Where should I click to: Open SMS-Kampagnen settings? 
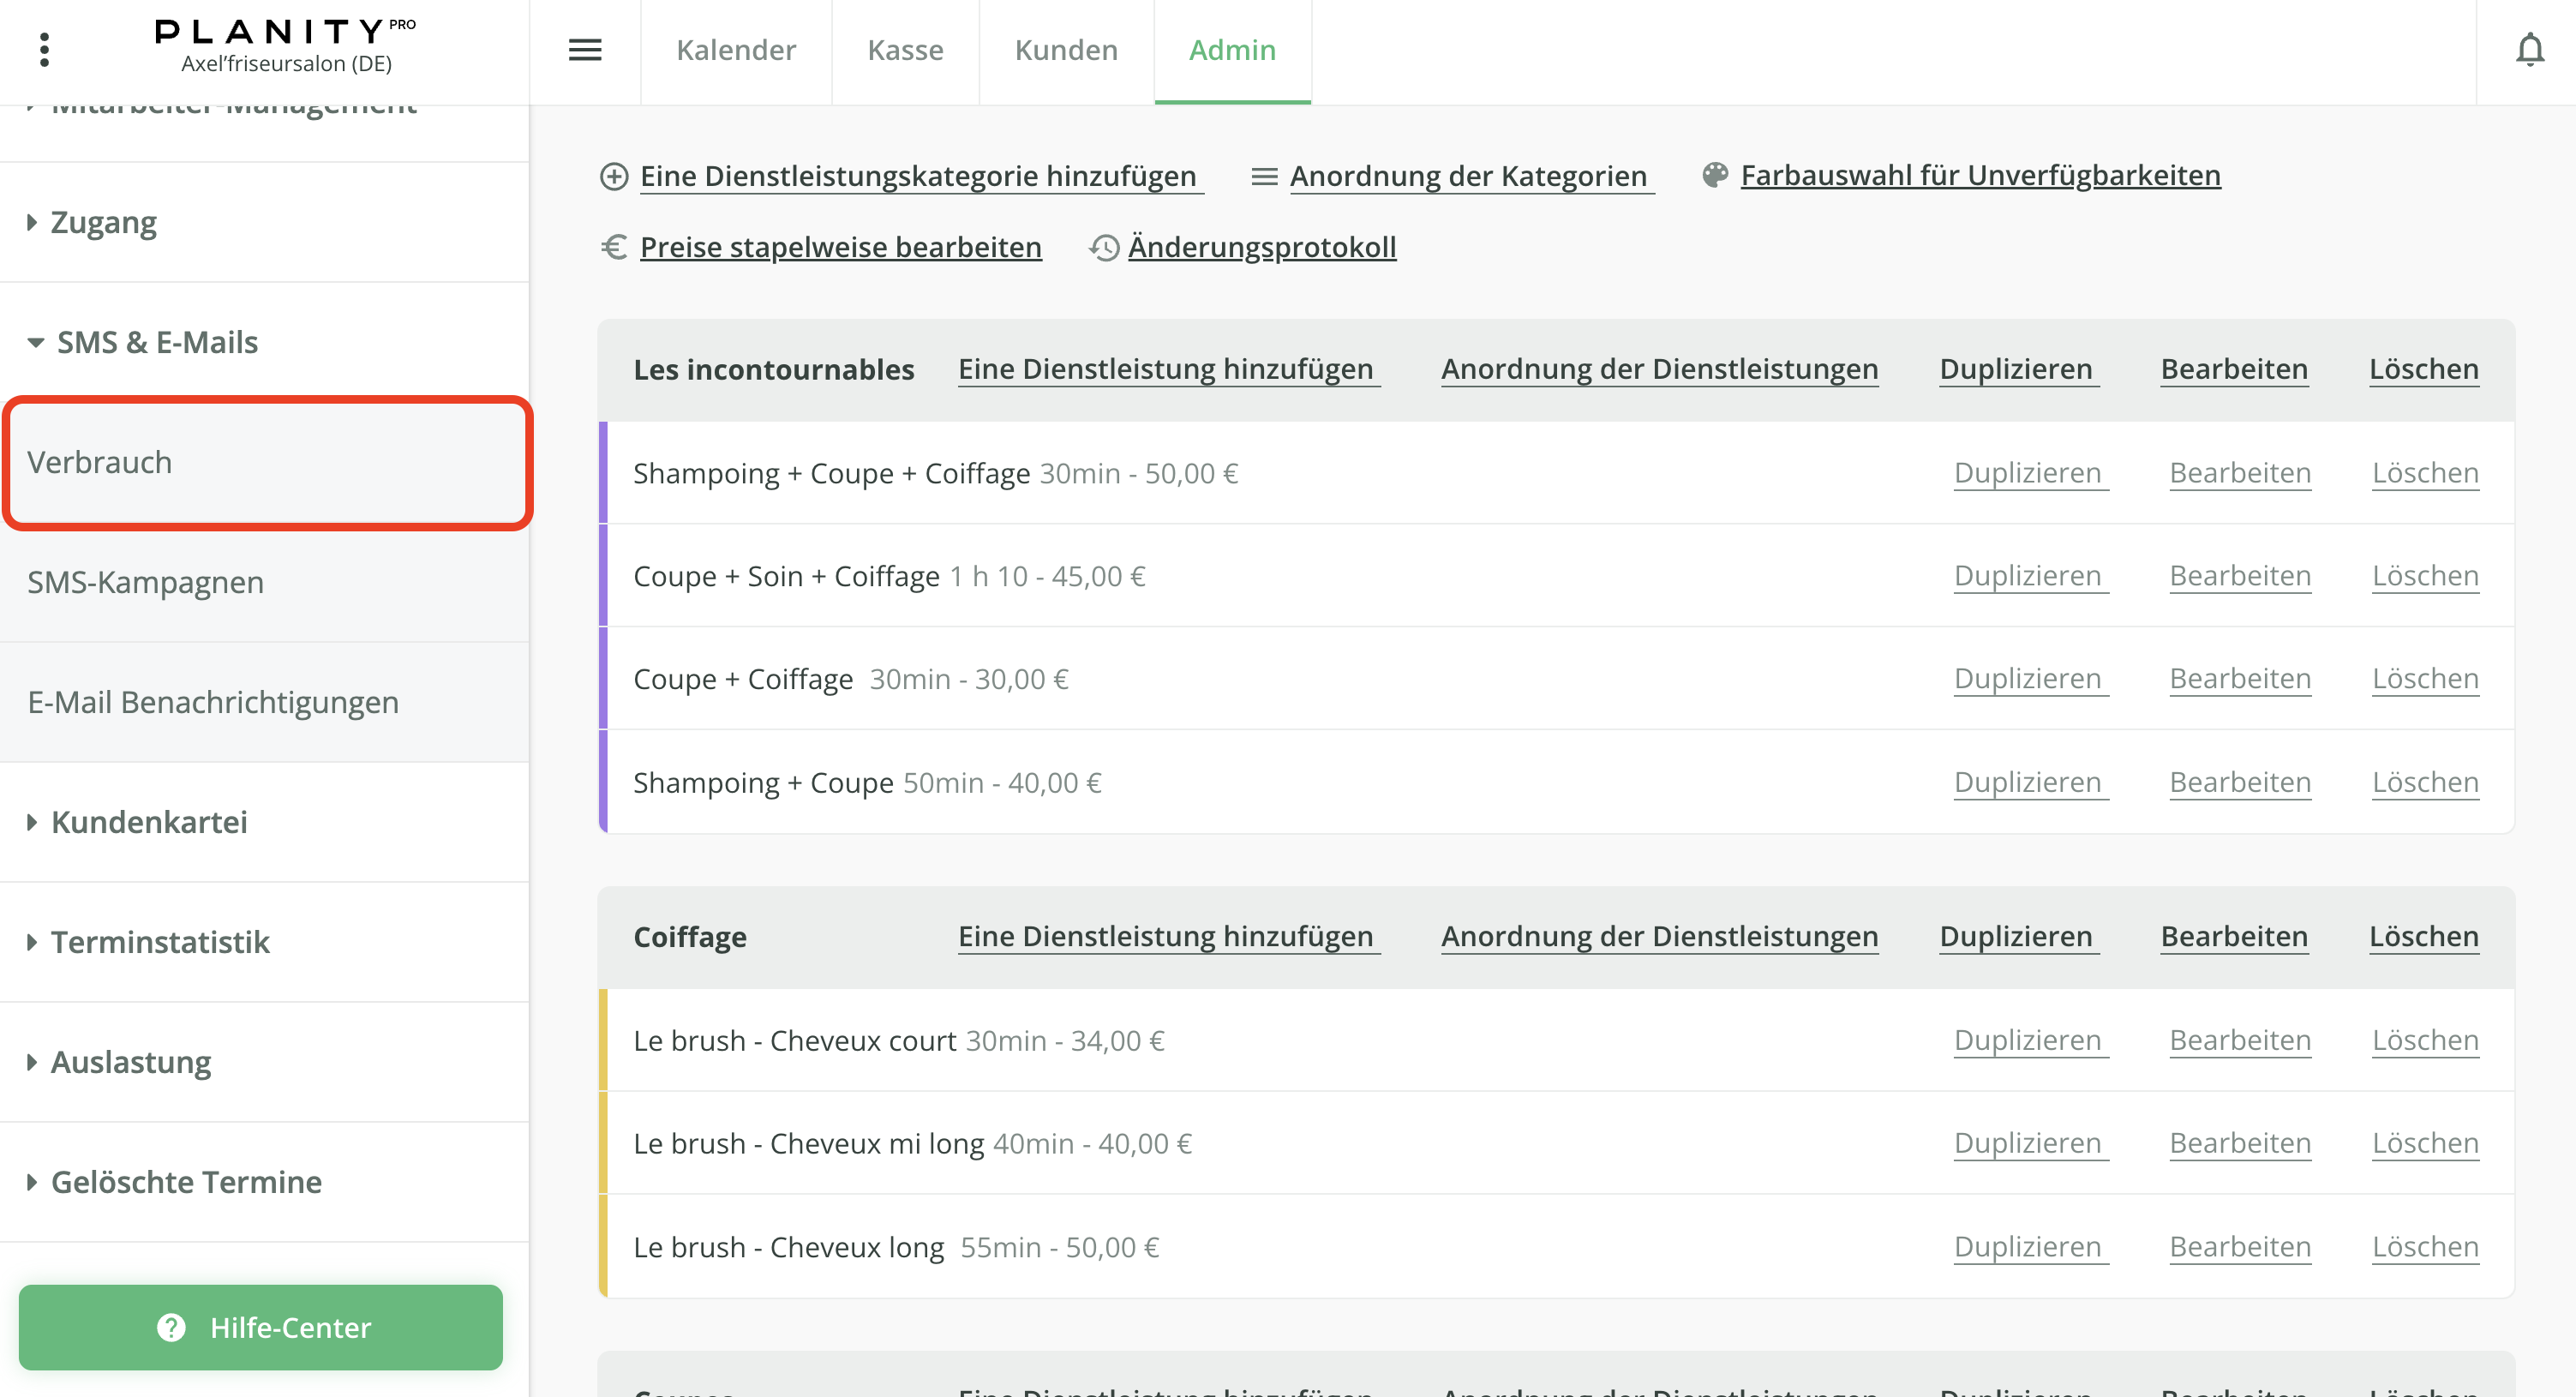click(x=145, y=581)
